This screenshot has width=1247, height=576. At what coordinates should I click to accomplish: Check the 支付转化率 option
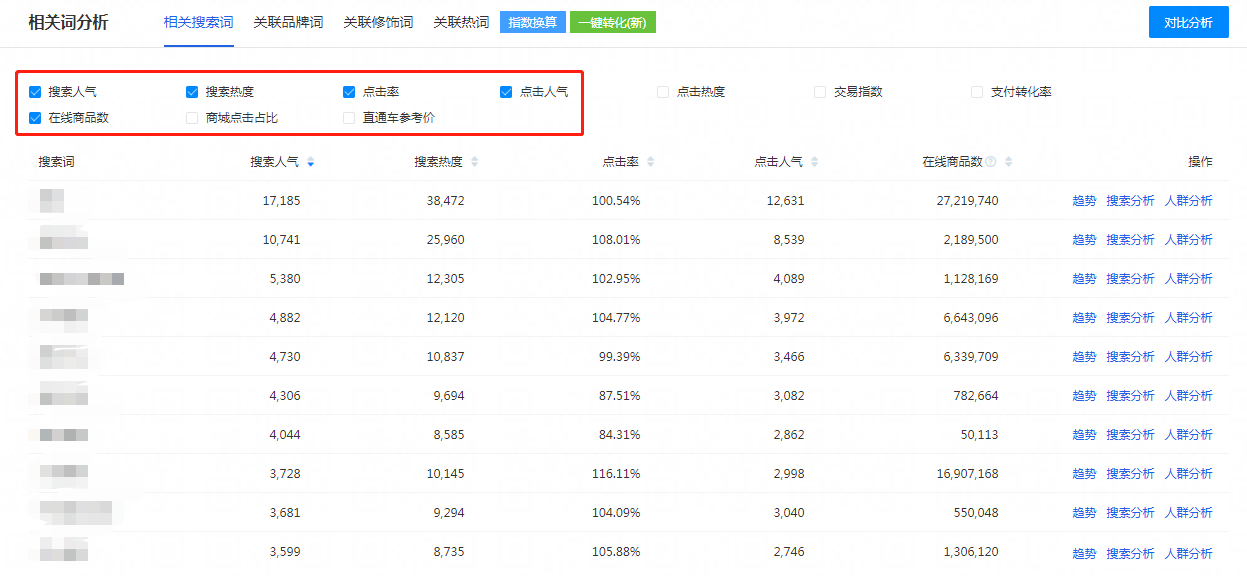(x=977, y=92)
